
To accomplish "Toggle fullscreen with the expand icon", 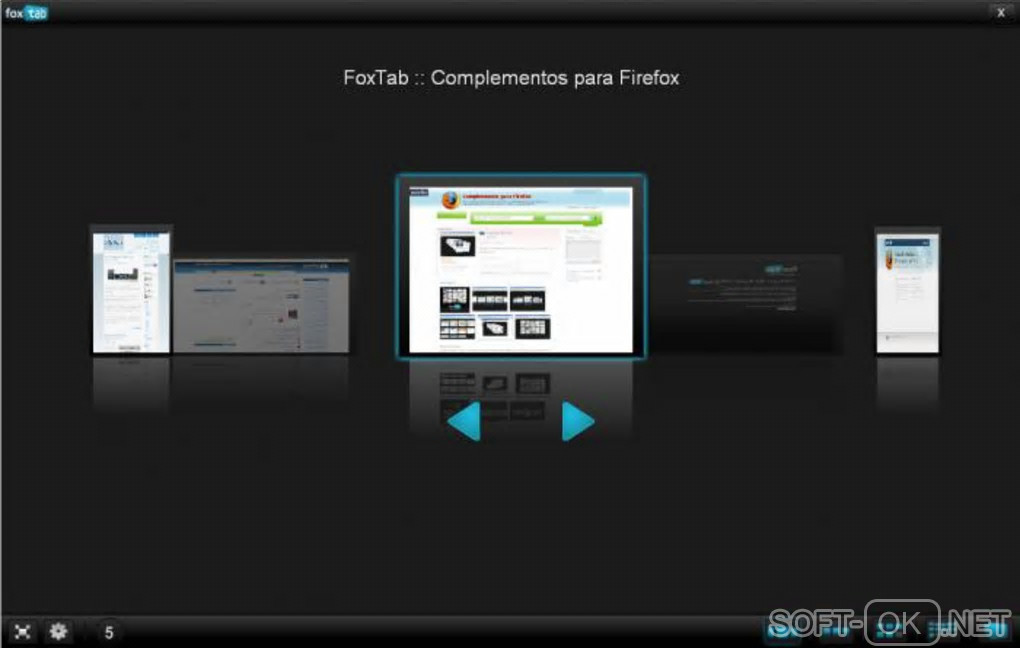I will [22, 632].
